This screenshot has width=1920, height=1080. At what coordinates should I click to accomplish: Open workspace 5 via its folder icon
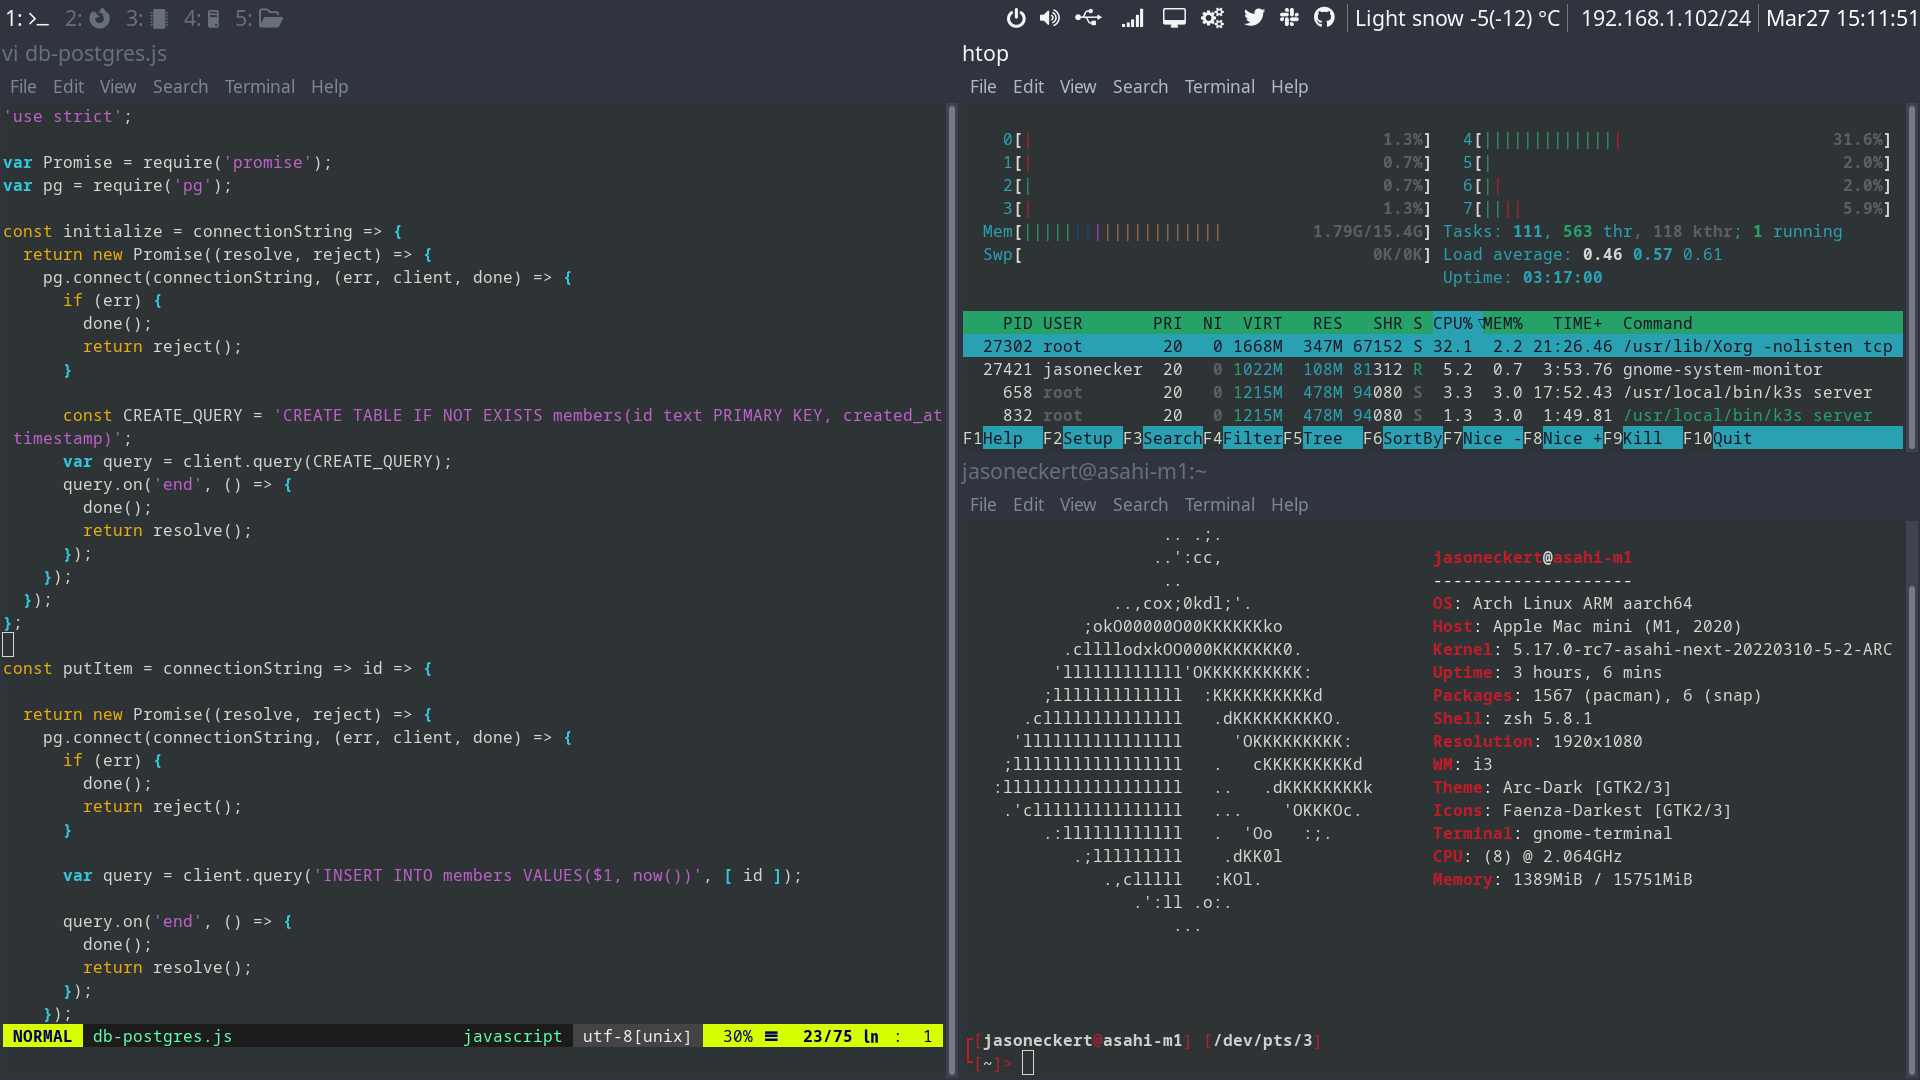tap(271, 17)
